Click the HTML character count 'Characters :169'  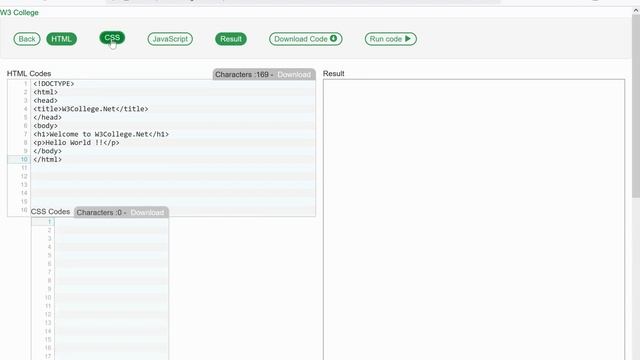(x=242, y=75)
